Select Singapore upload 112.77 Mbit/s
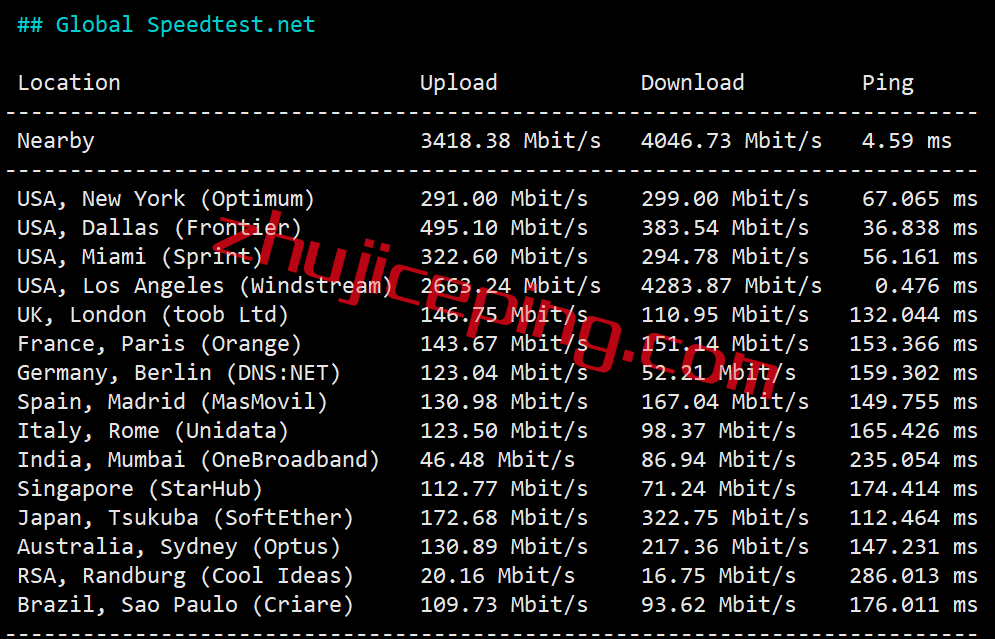Image resolution: width=995 pixels, height=639 pixels. pos(504,489)
